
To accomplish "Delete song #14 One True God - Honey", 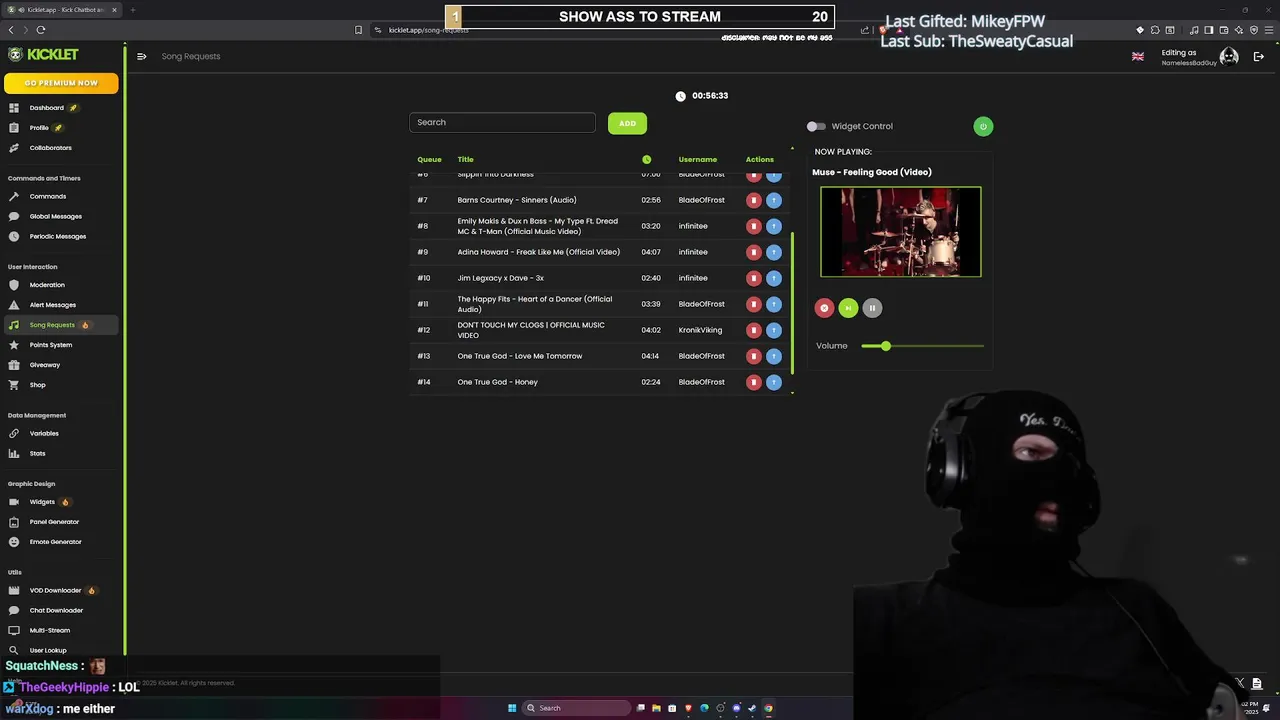I will point(754,382).
